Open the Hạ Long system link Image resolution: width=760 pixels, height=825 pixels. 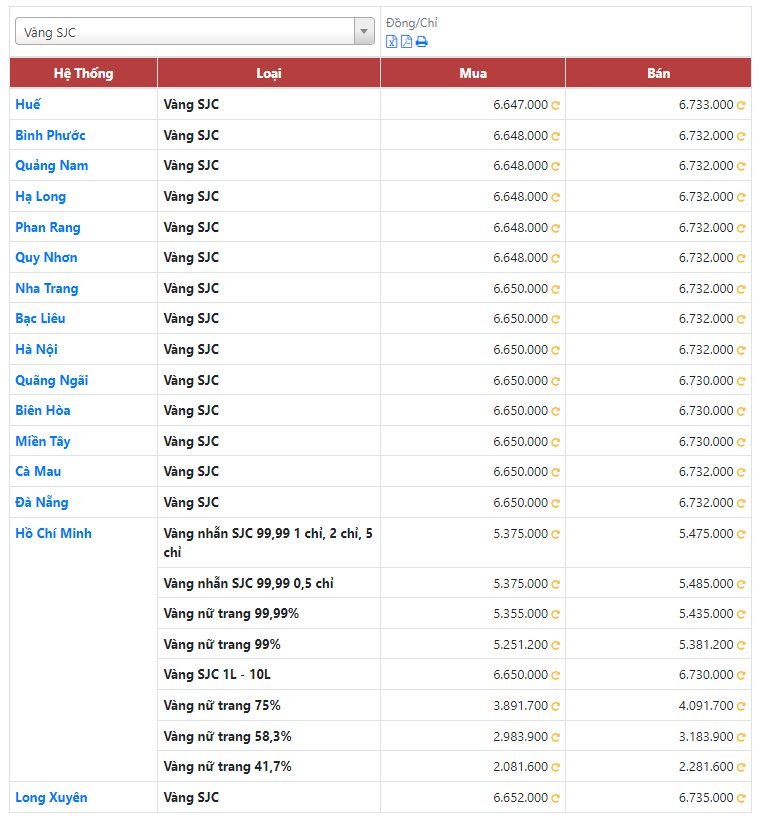41,197
